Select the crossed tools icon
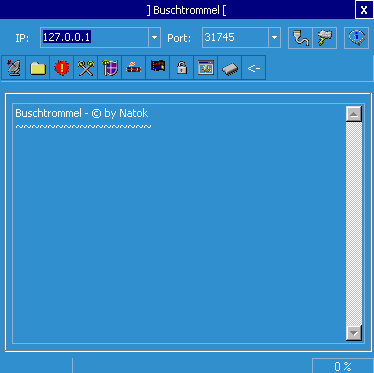The image size is (374, 373). 86,68
